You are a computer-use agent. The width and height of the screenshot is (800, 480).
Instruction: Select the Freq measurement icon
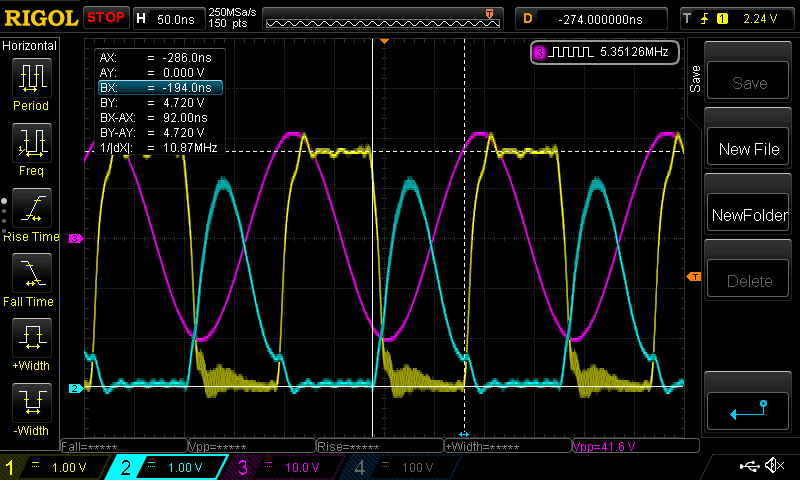(32, 143)
